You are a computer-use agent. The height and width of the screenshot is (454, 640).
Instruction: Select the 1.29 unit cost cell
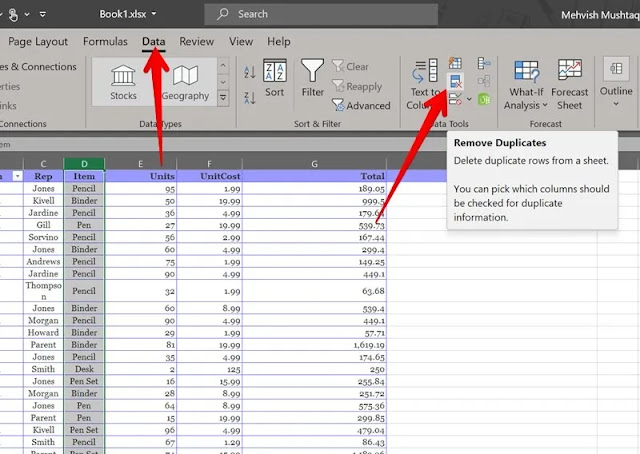coord(209,442)
